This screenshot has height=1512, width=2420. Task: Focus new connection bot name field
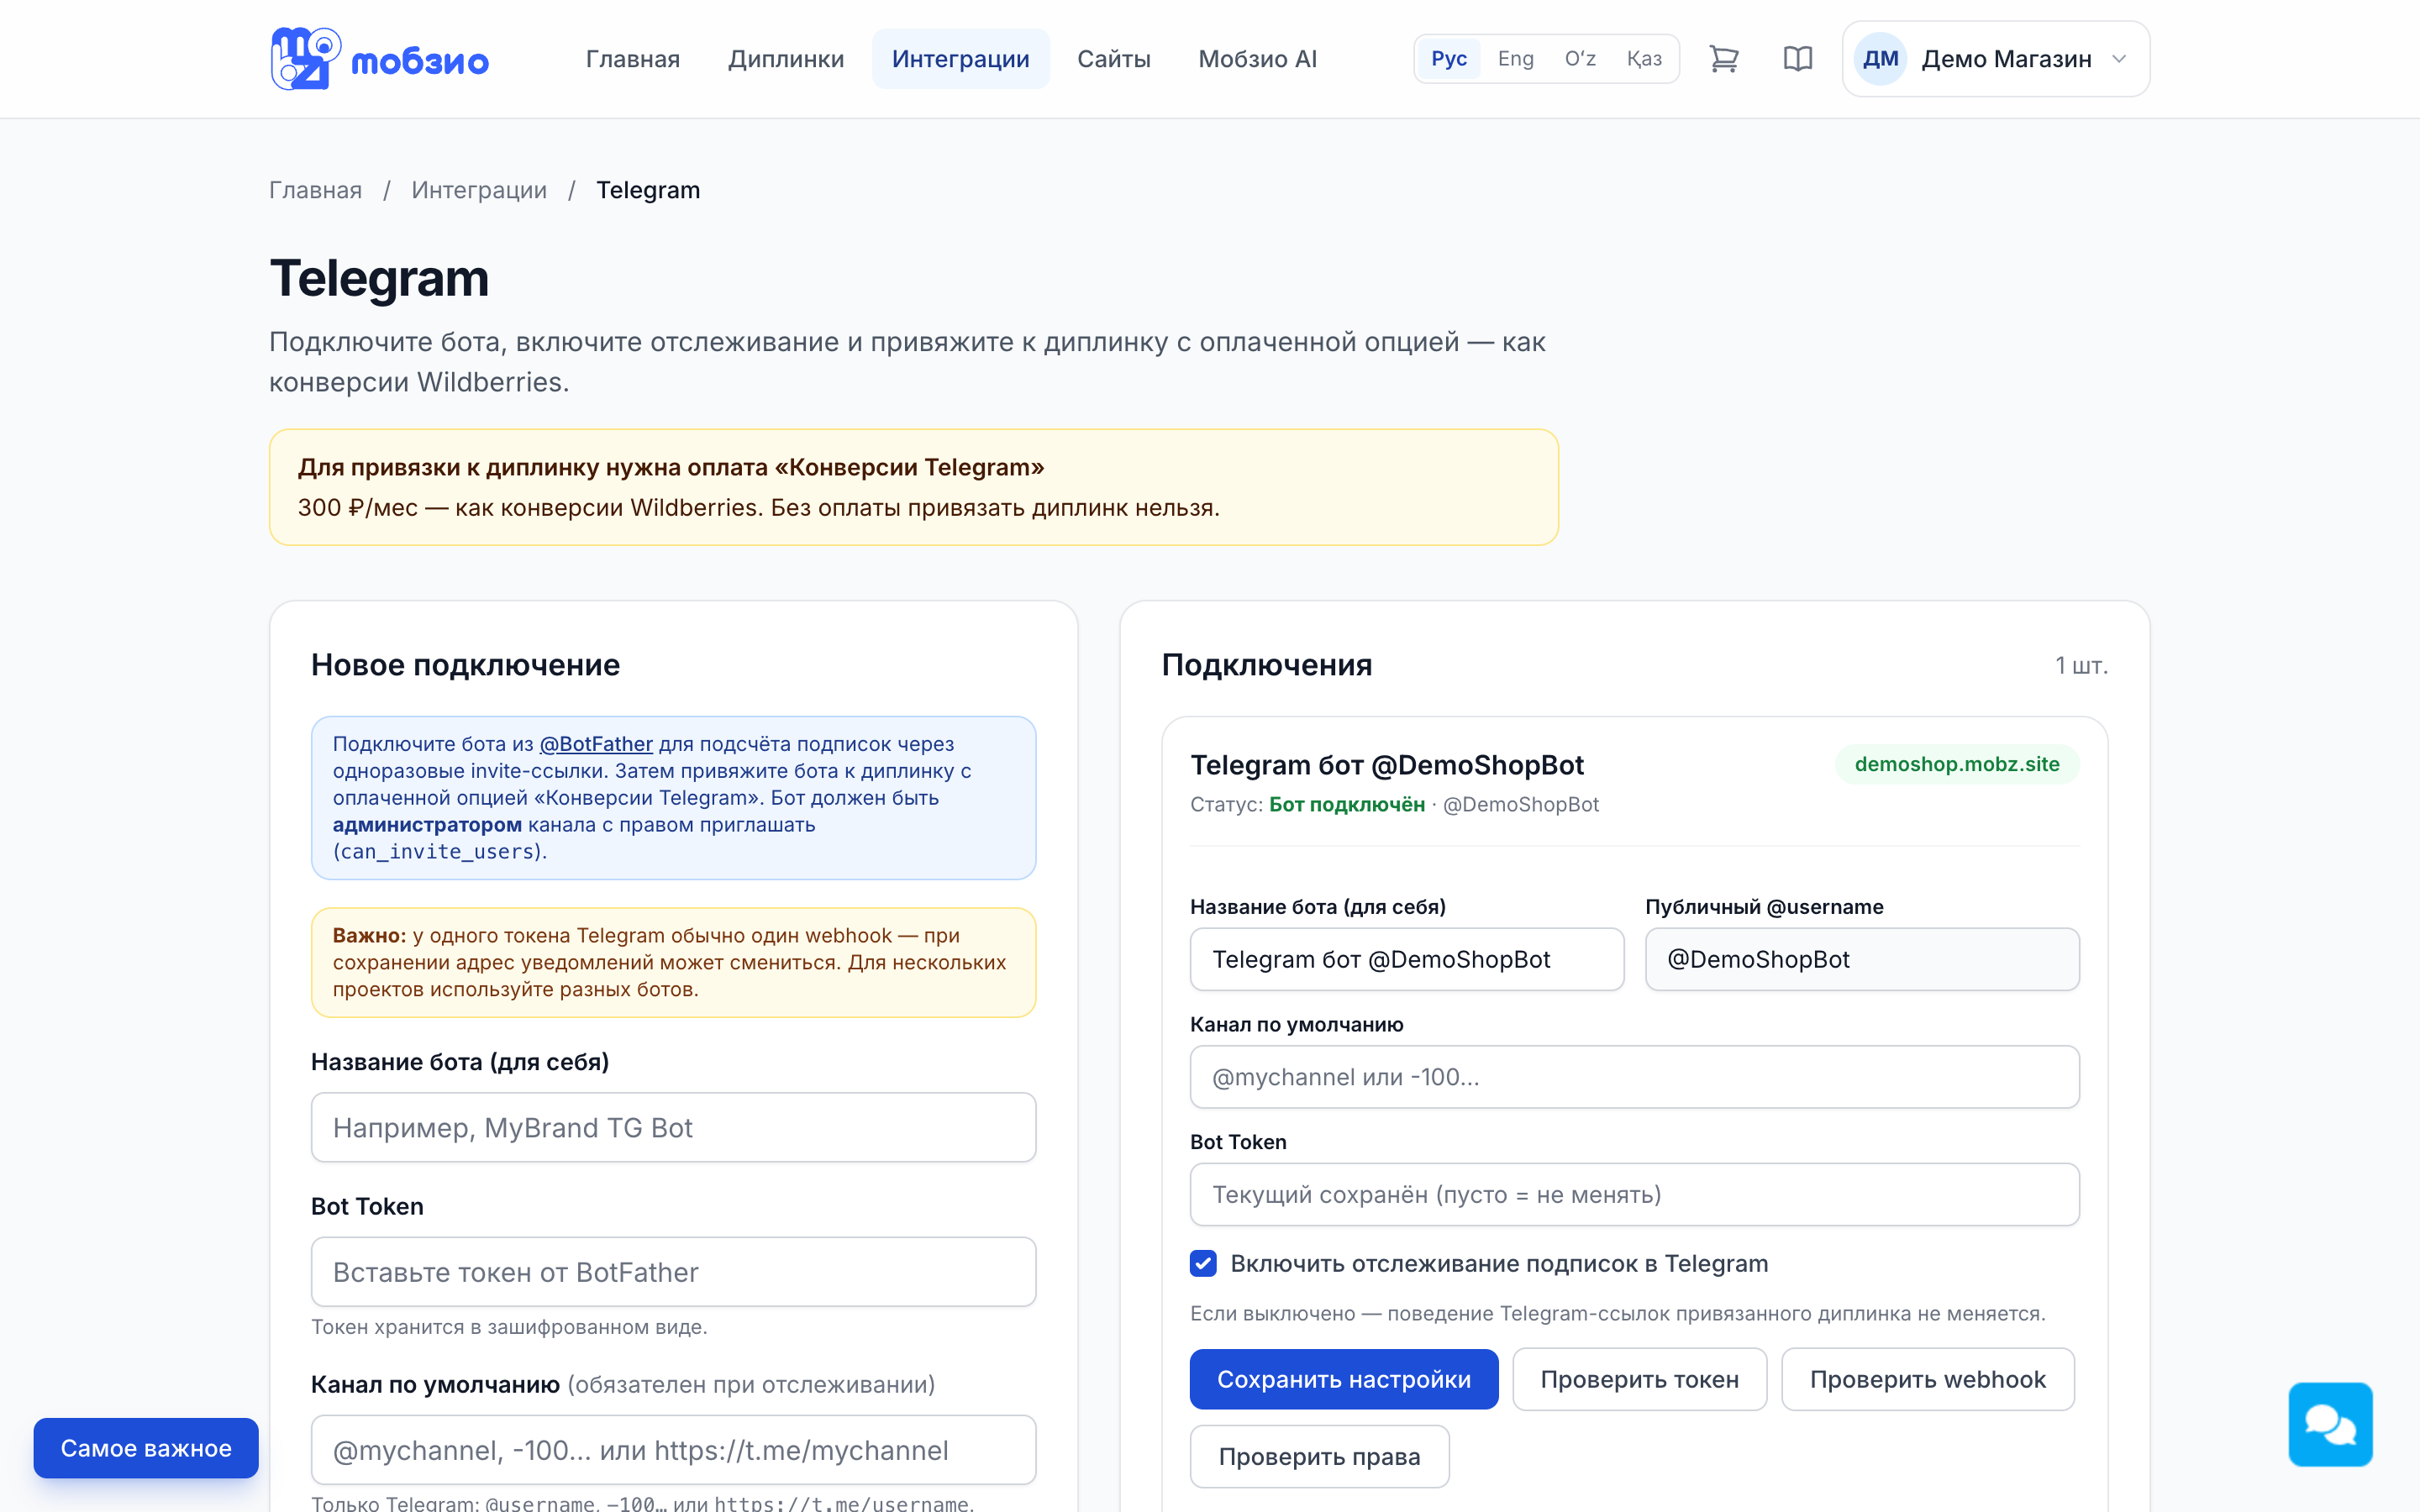click(673, 1127)
